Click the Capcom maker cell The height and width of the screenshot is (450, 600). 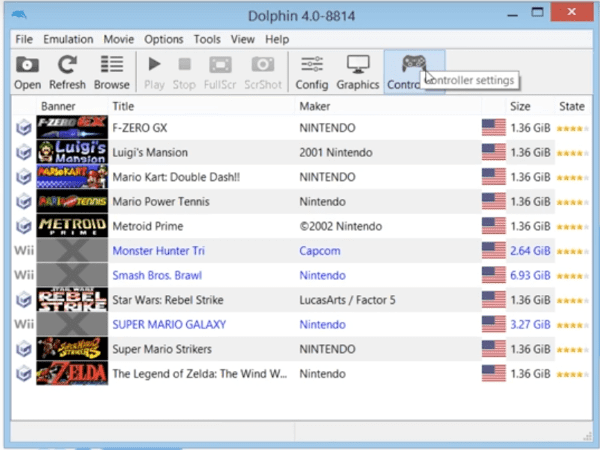pos(320,251)
